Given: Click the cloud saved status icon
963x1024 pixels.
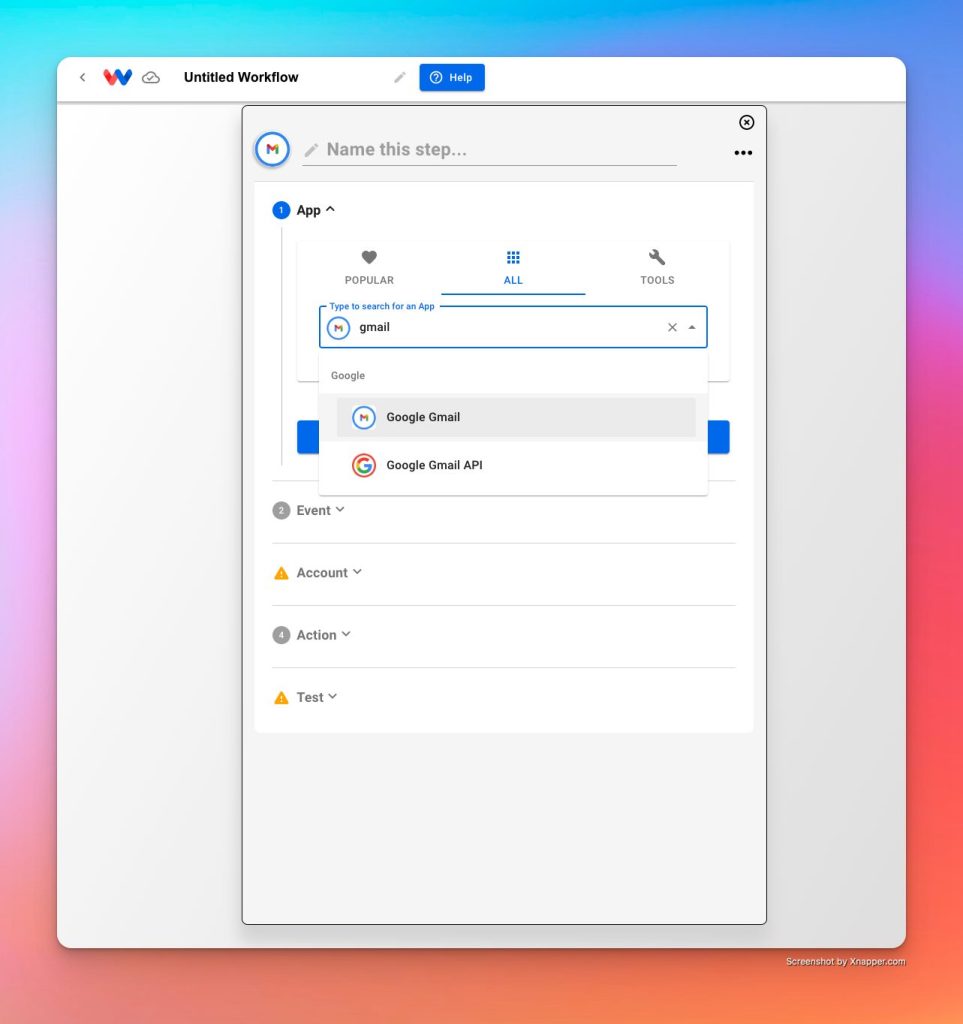Looking at the screenshot, I should pyautogui.click(x=151, y=78).
